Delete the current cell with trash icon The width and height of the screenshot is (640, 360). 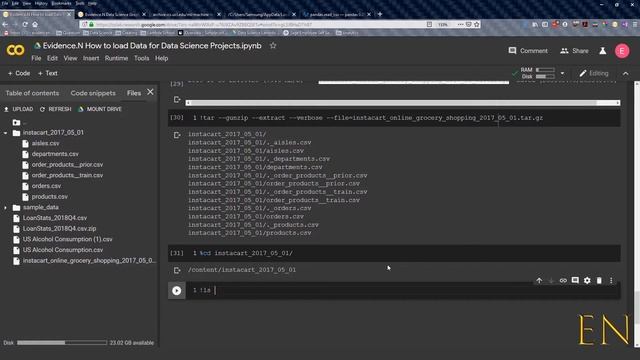[599, 280]
